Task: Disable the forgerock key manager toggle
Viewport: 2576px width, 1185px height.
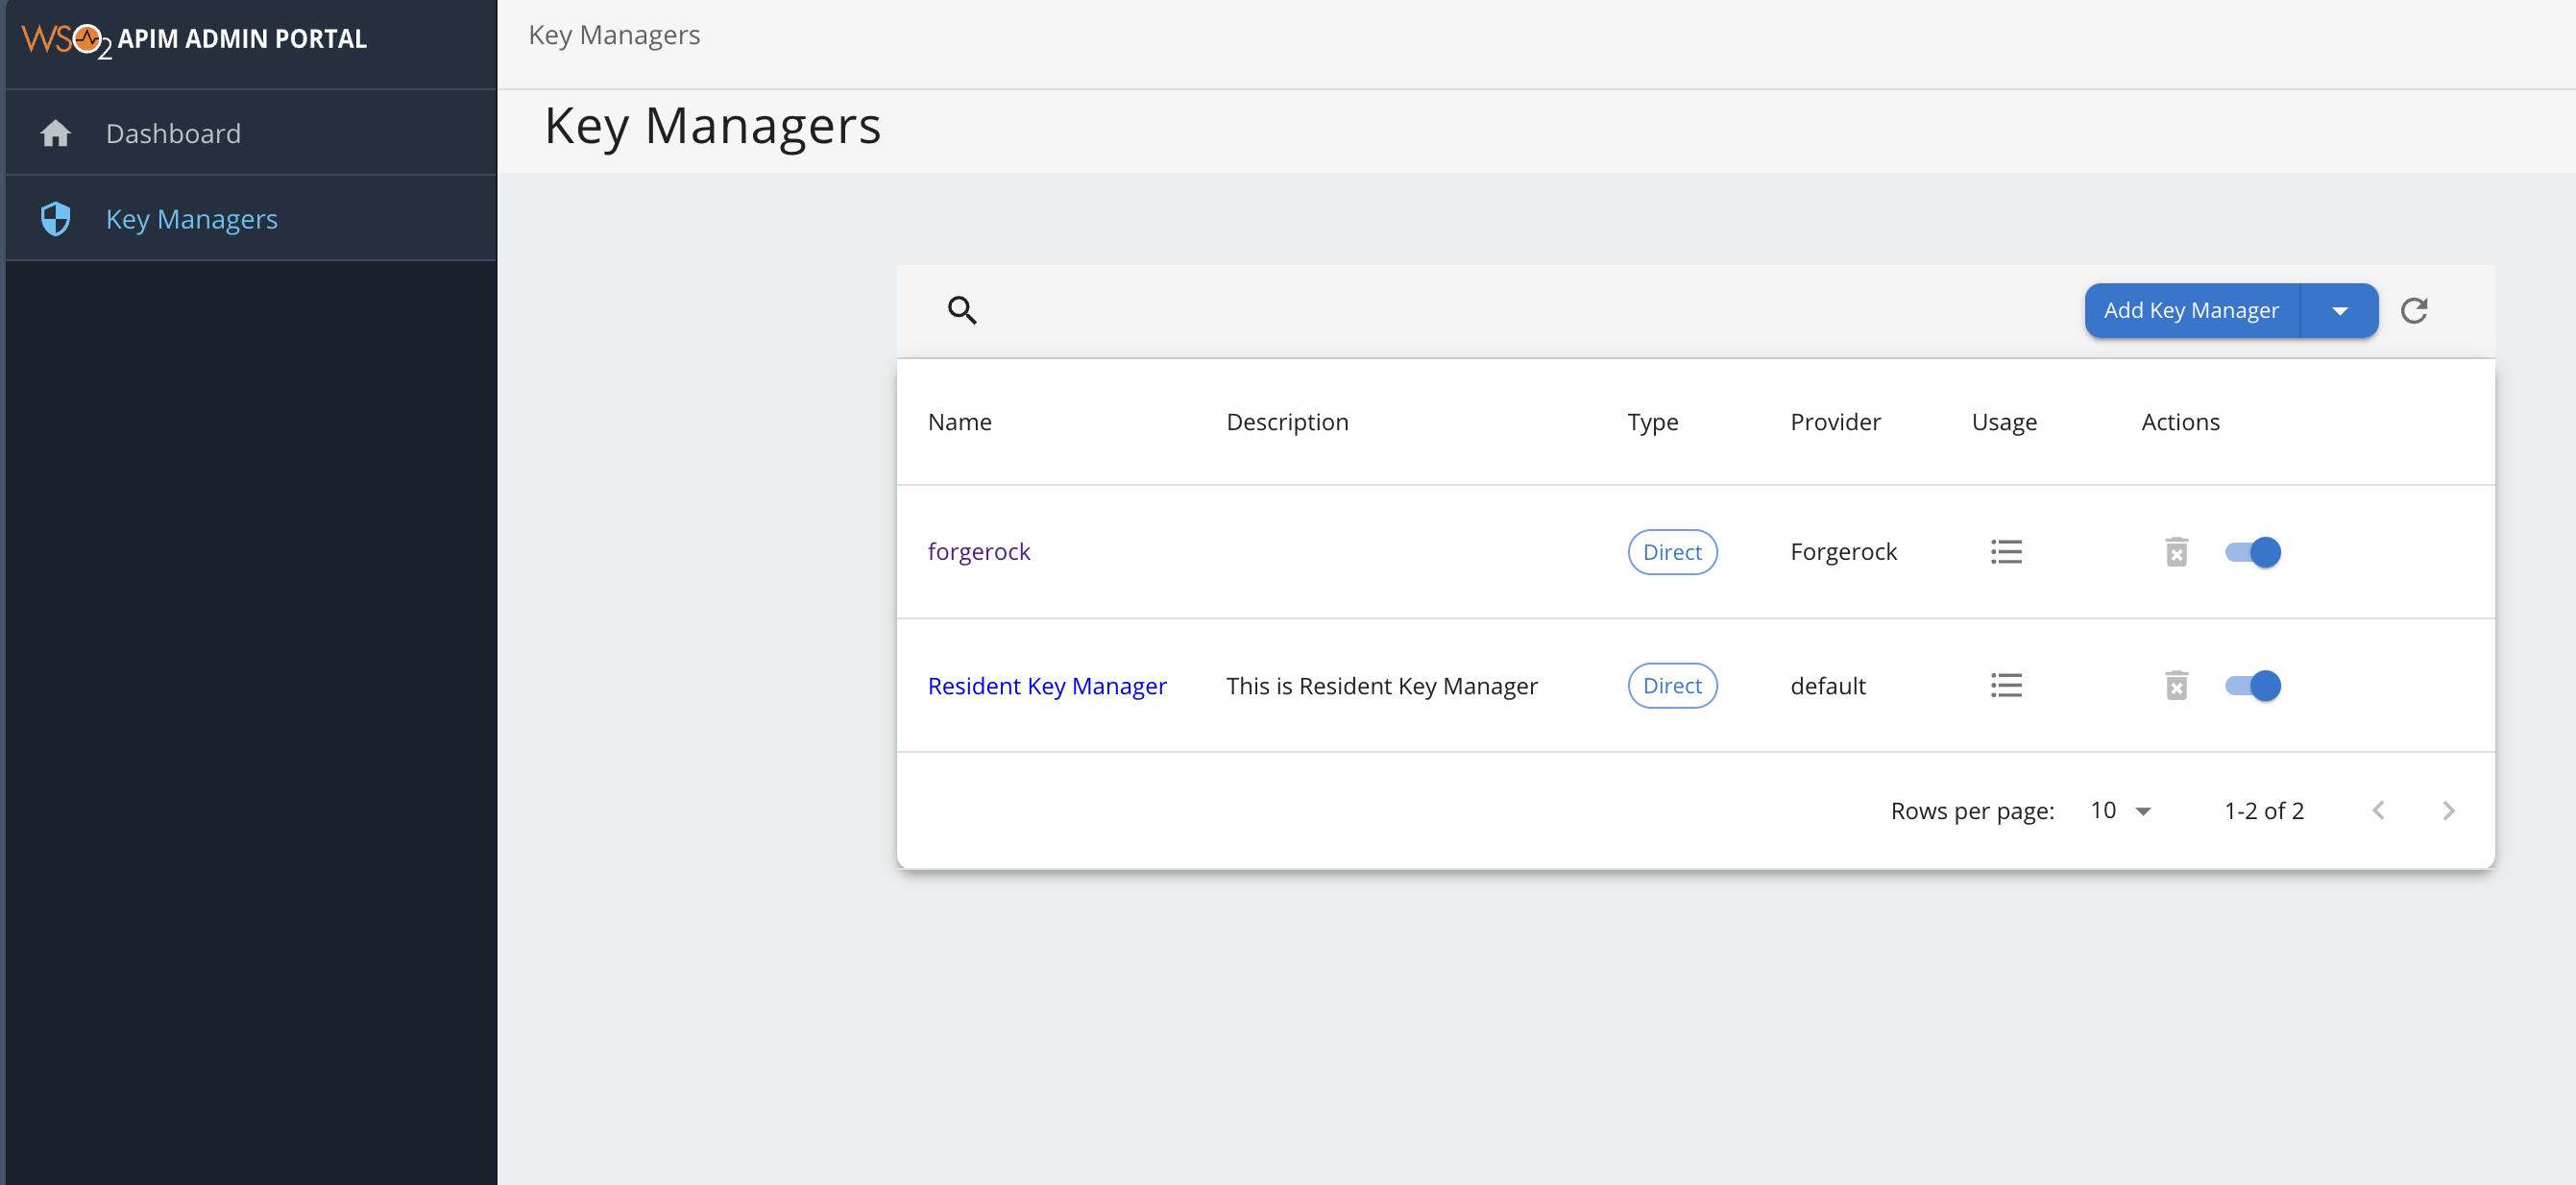Action: [2252, 551]
